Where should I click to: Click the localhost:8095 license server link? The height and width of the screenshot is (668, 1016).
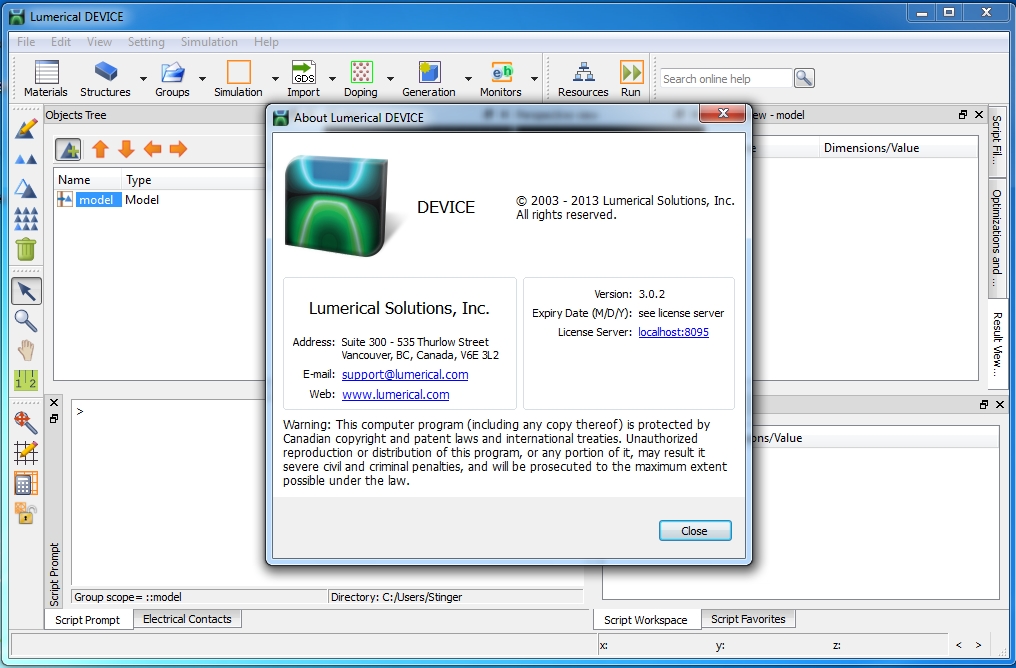[673, 332]
